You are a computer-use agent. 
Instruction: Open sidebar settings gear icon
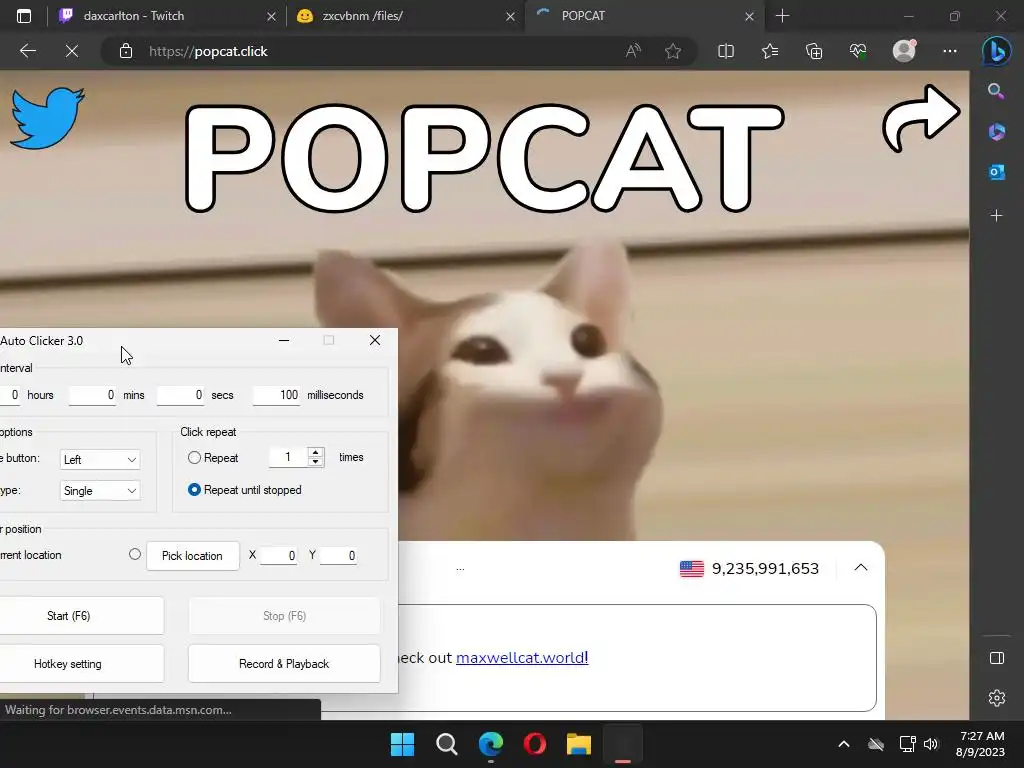[x=997, y=698]
